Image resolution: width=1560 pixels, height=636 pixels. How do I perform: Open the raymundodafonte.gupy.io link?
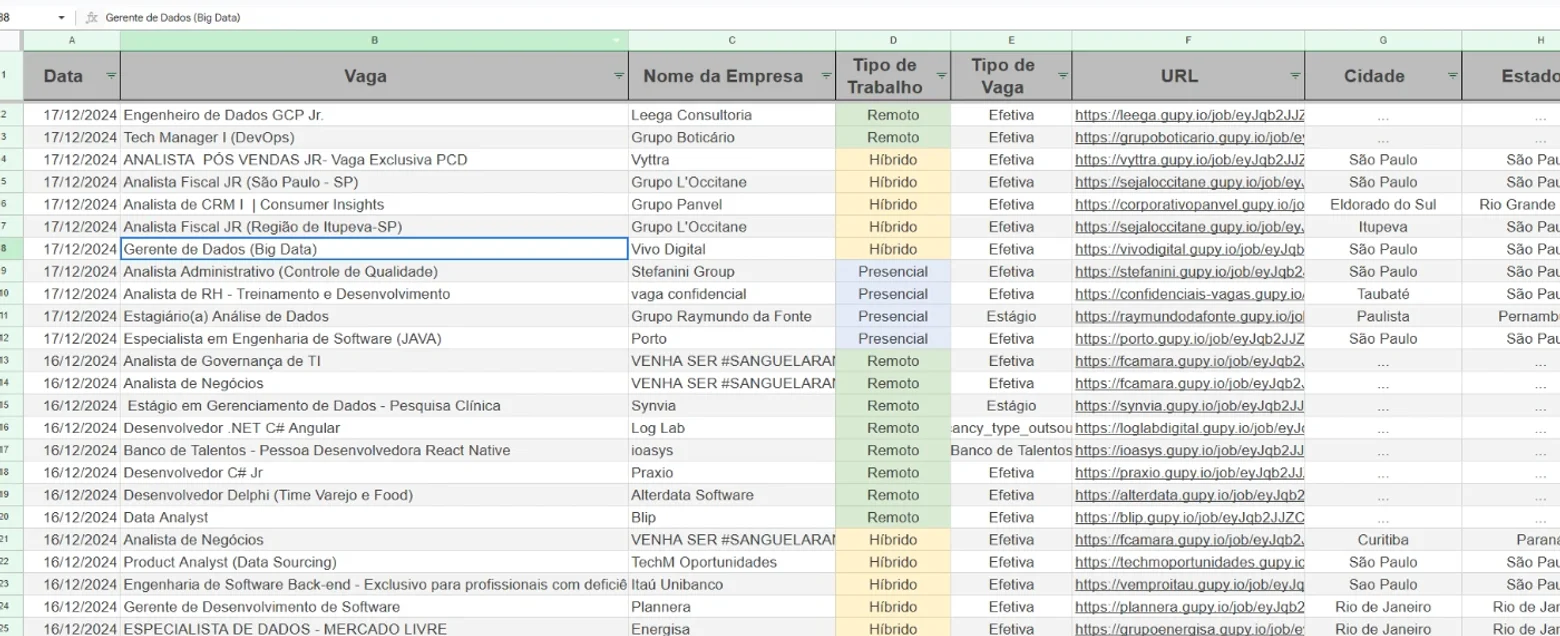(1189, 316)
